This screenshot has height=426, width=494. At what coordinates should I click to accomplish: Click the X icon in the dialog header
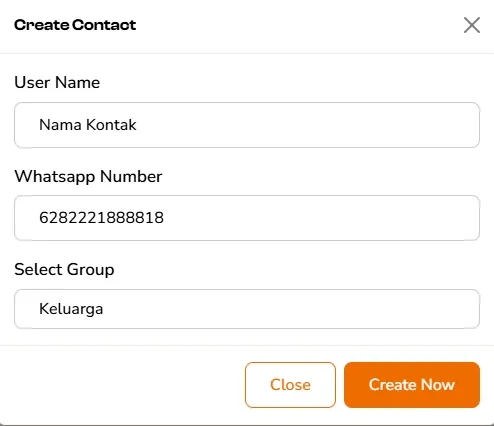coord(472,25)
